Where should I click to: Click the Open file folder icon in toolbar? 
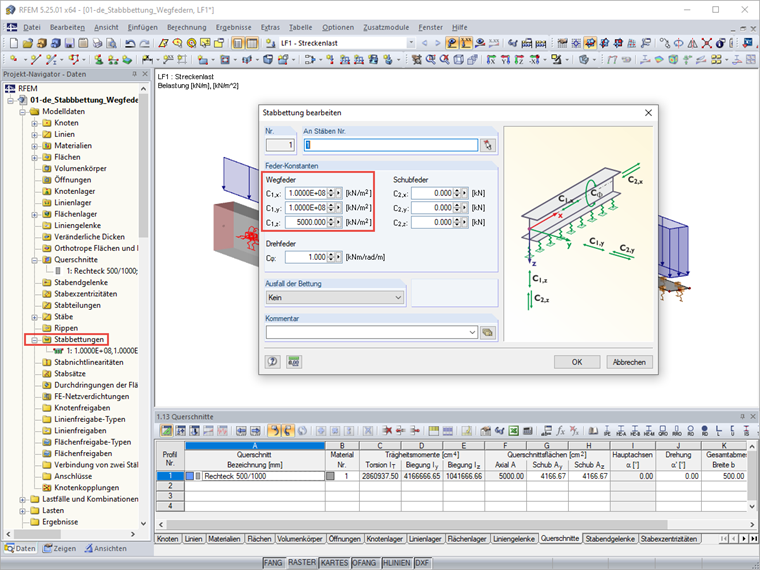(27, 44)
